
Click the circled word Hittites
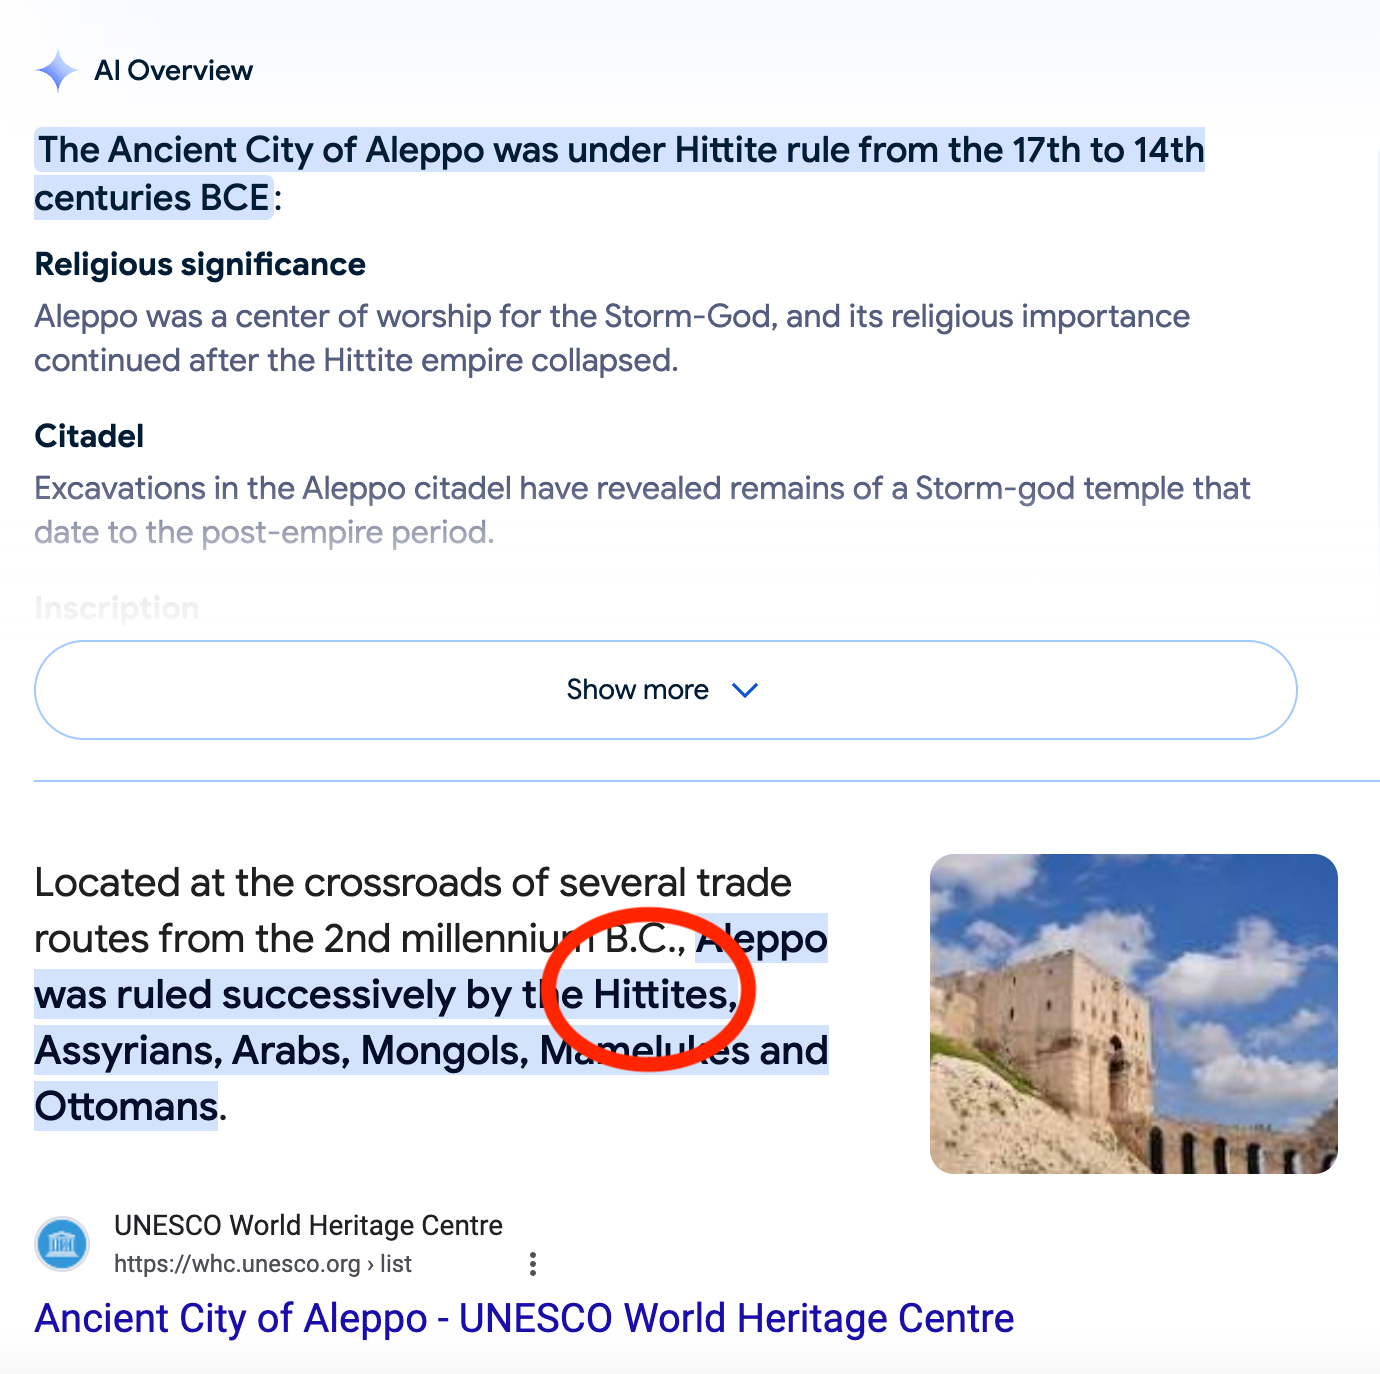[665, 995]
